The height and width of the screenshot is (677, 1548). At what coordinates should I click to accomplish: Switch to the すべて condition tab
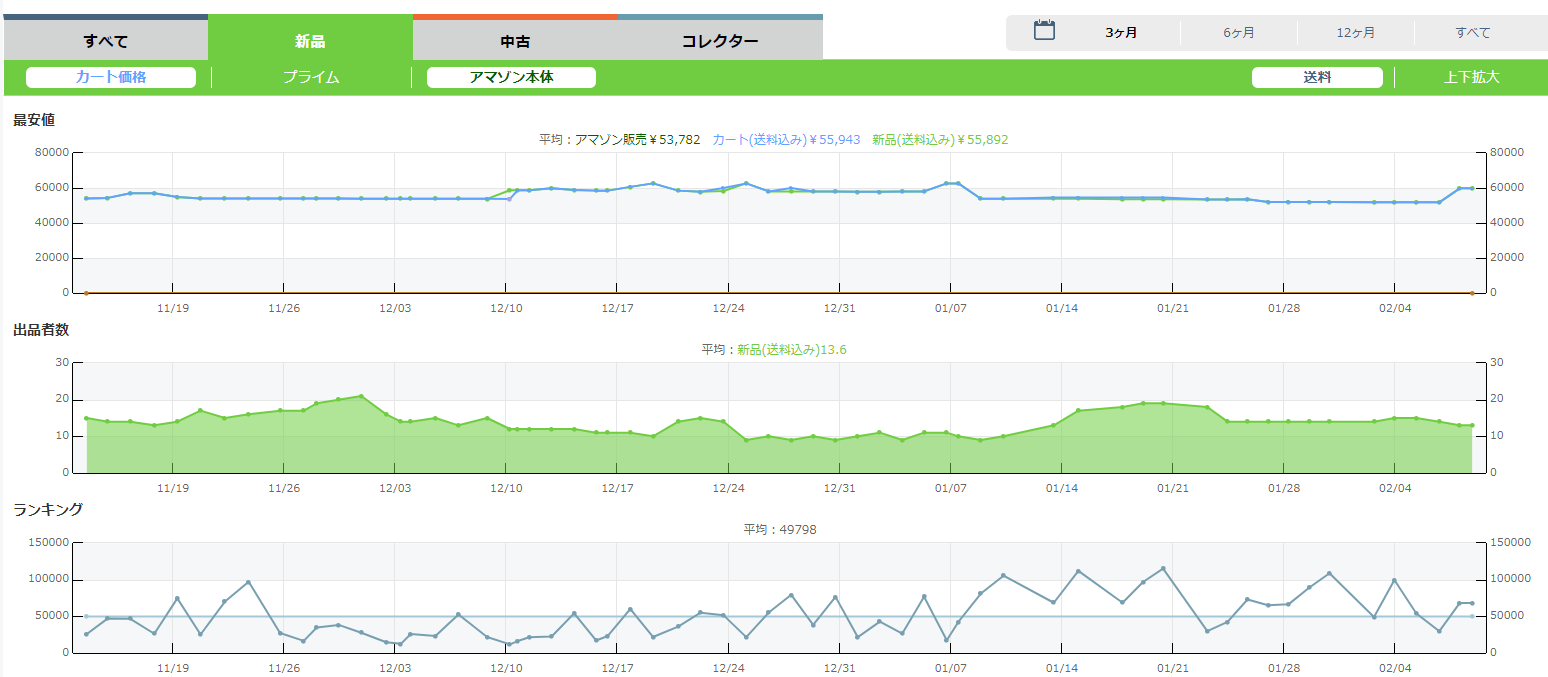tap(105, 41)
